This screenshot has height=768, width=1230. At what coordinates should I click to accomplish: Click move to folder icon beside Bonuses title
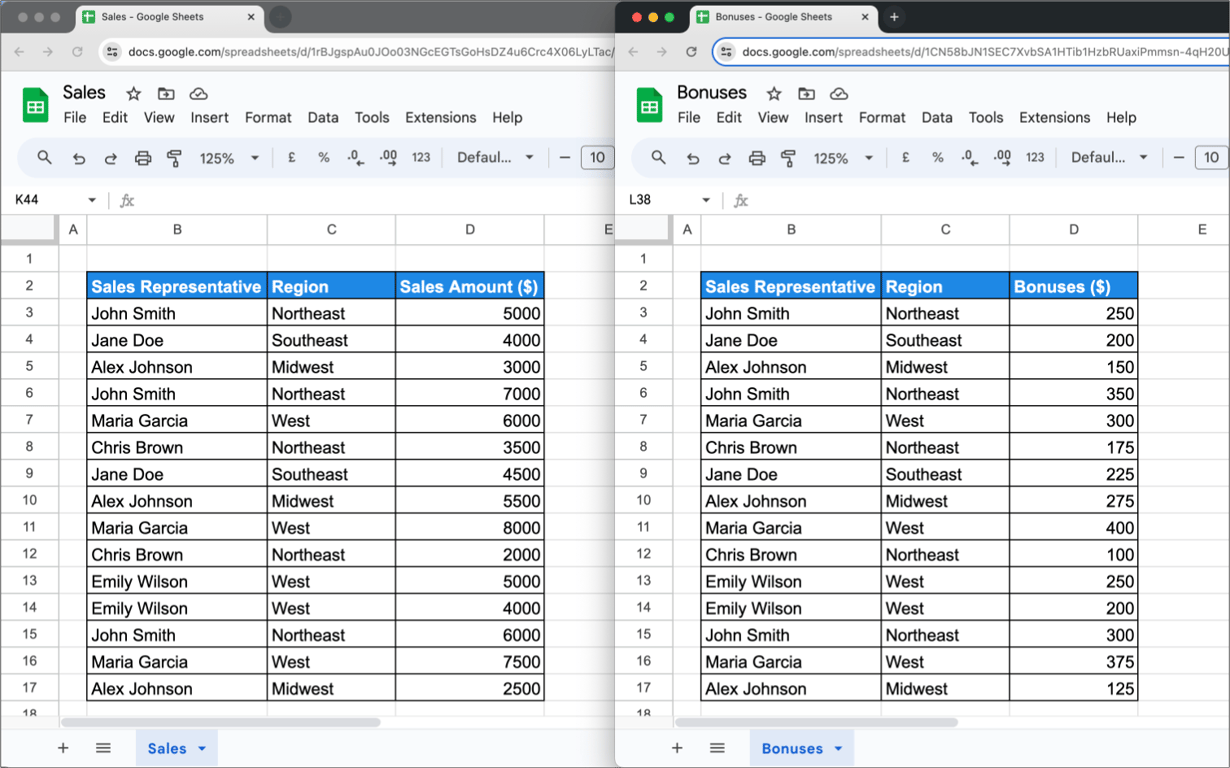(x=806, y=94)
